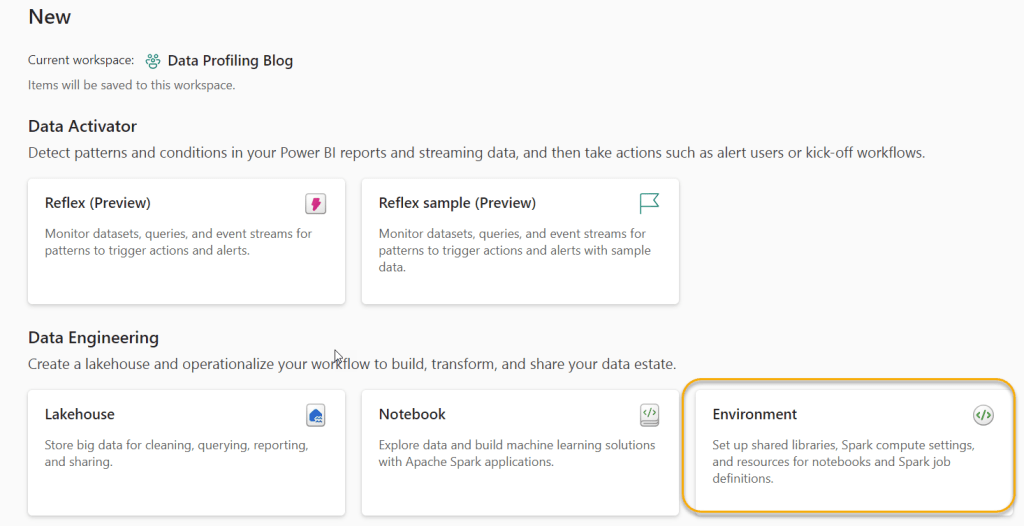Open the Reflex (Preview) card title
The width and height of the screenshot is (1024, 526).
(x=97, y=203)
